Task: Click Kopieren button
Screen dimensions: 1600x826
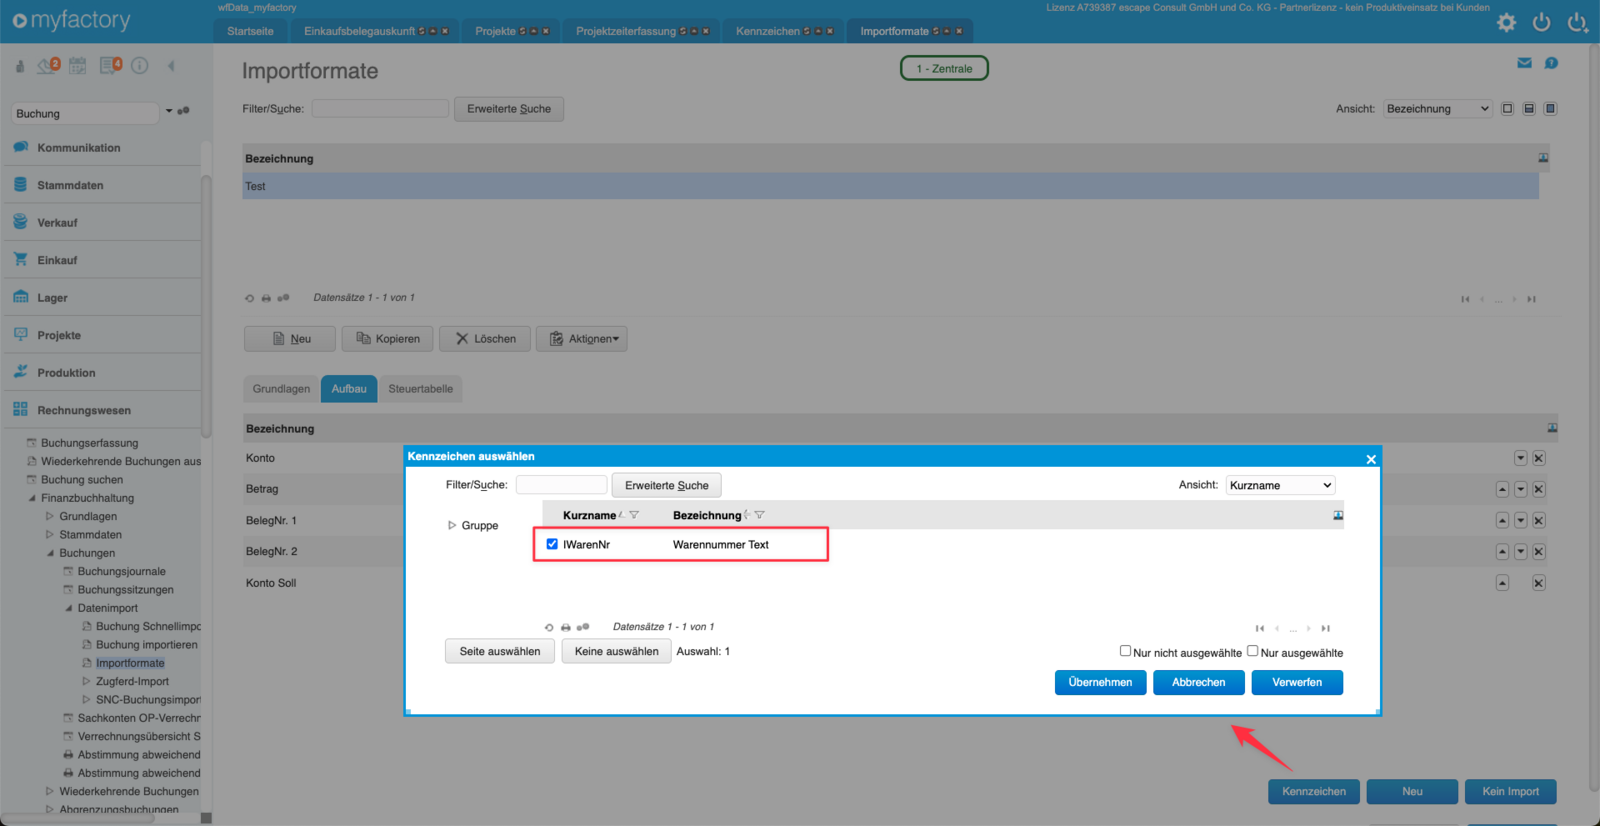Action: pyautogui.click(x=388, y=339)
